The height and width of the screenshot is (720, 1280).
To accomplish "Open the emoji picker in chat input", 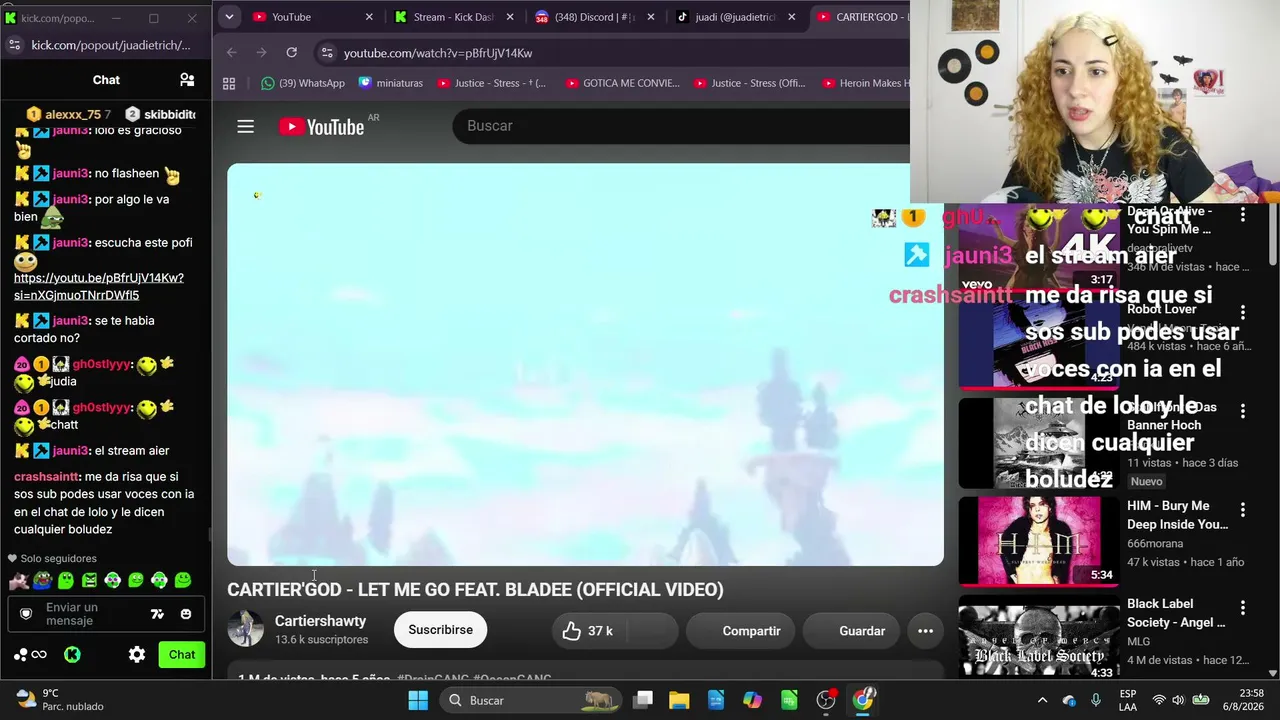I will tap(186, 614).
